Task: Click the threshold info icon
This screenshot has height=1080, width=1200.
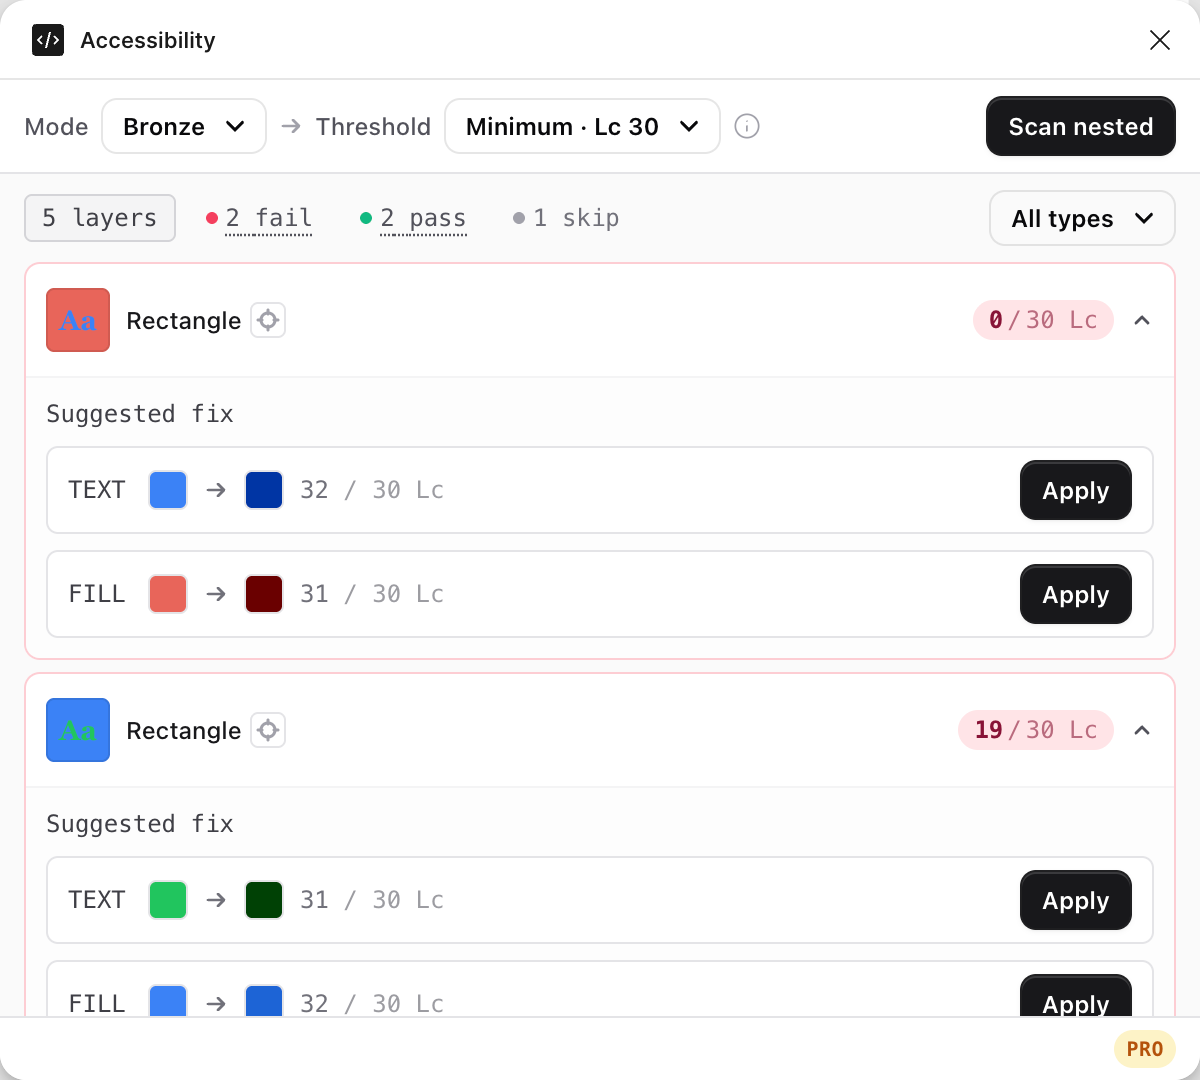Action: coord(747,126)
